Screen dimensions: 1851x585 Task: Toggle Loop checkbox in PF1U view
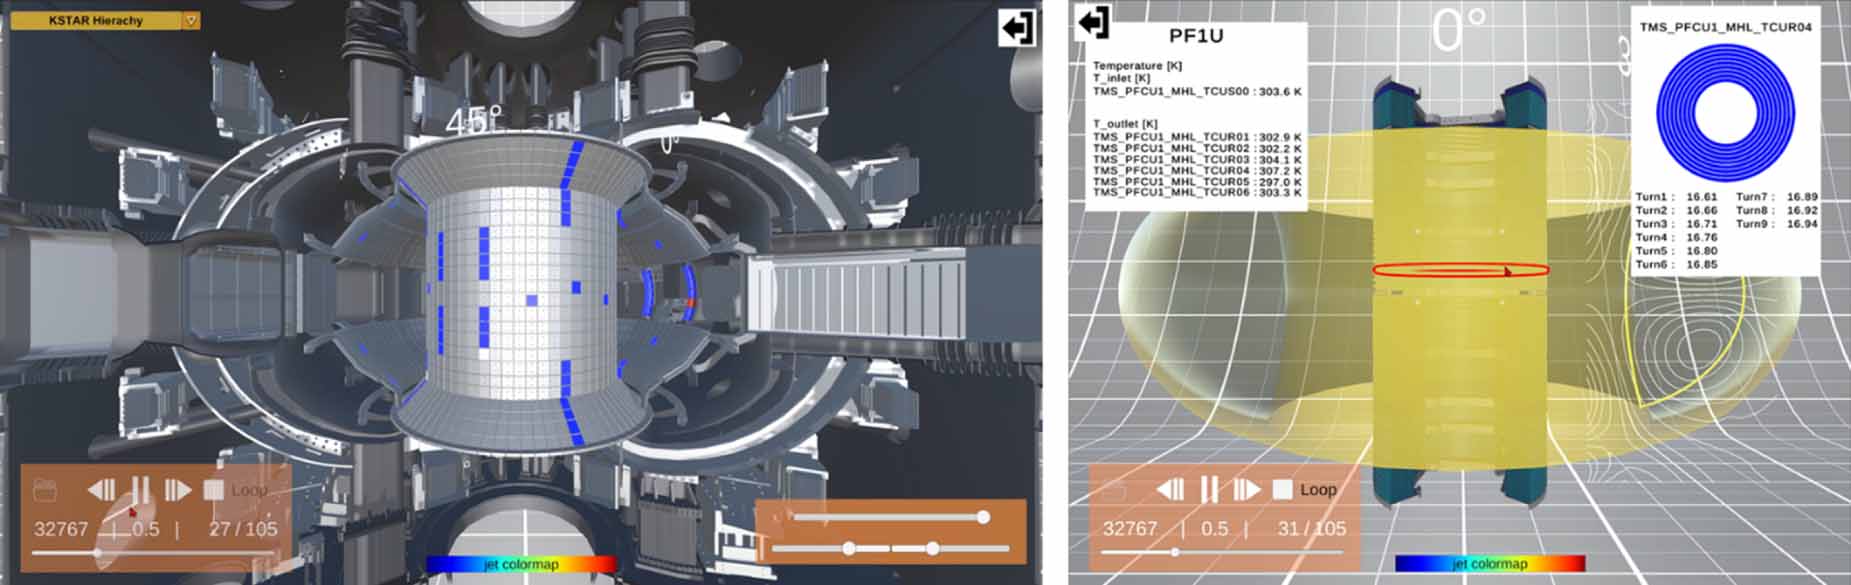(x=1282, y=489)
